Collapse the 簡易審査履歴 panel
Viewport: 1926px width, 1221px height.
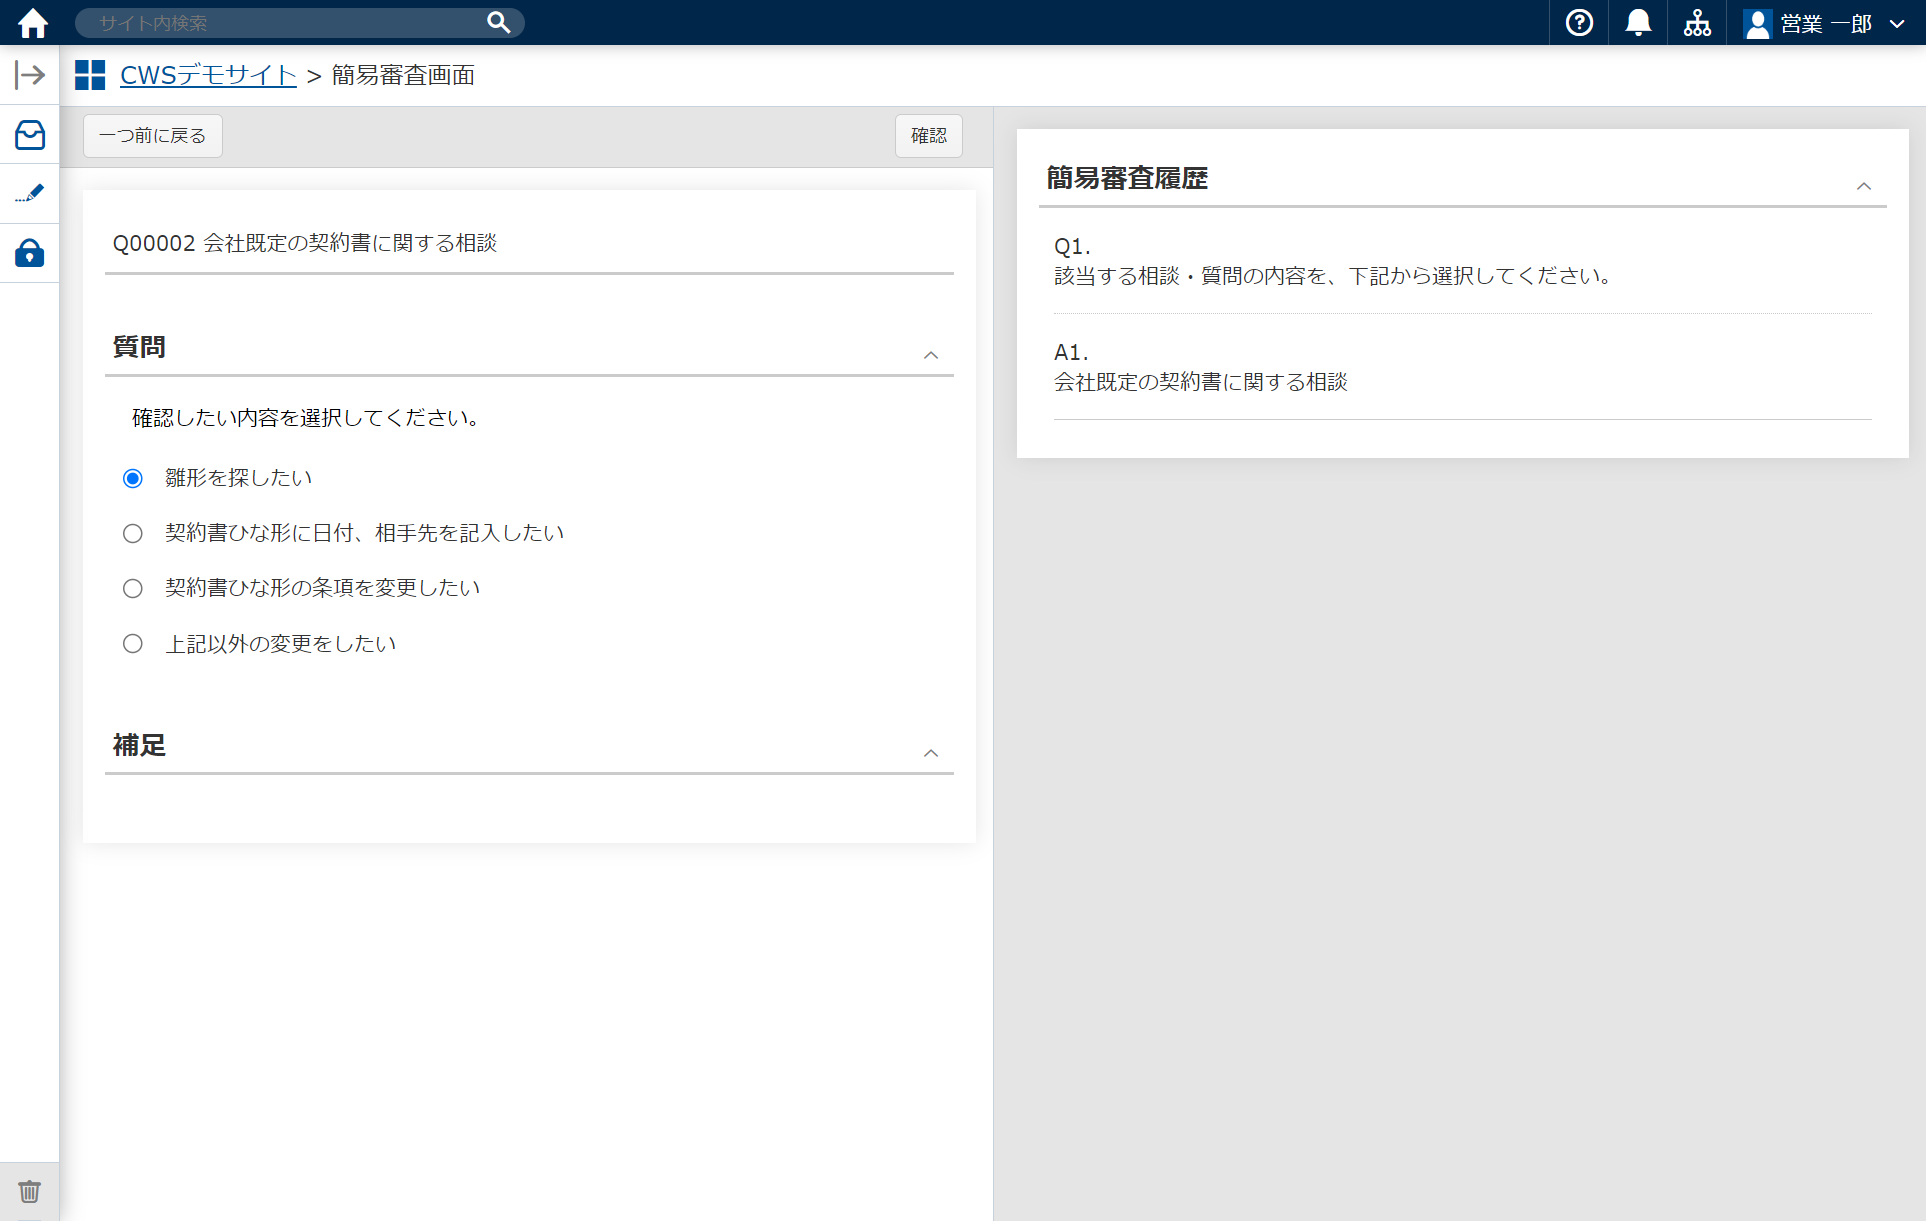(1863, 186)
